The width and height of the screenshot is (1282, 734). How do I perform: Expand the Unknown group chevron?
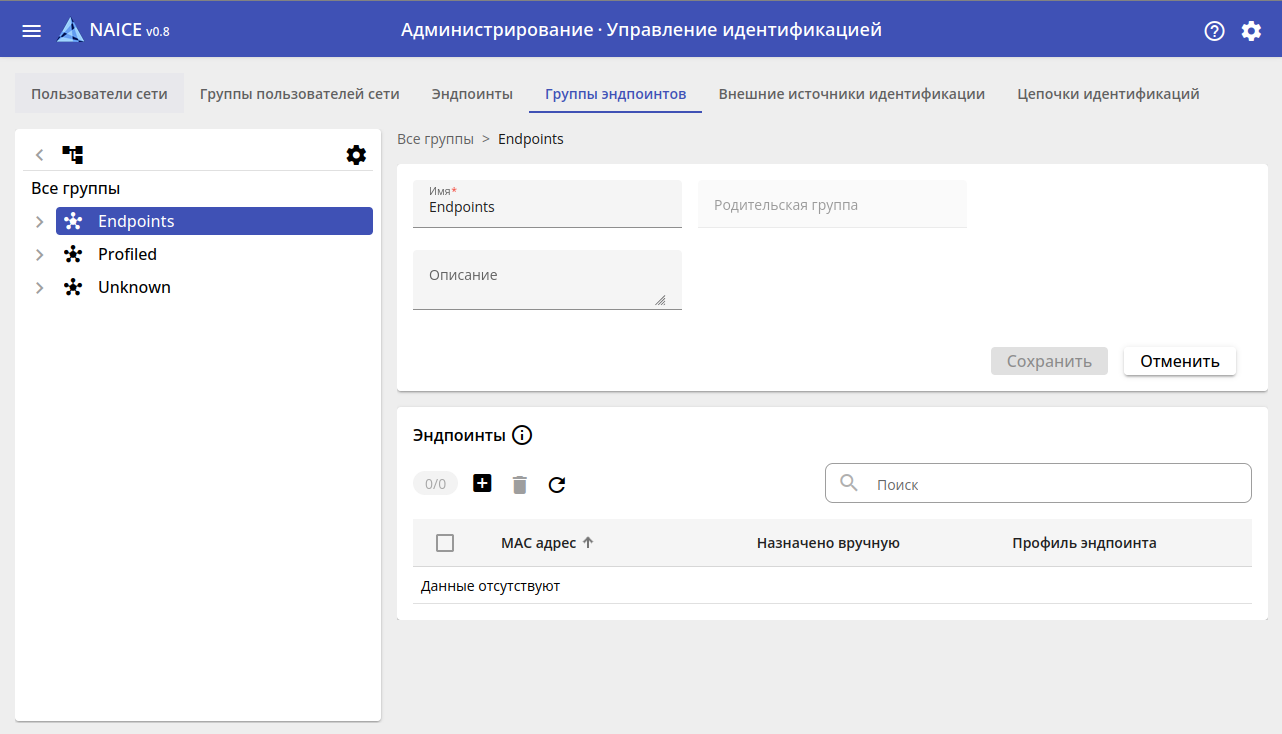coord(39,288)
